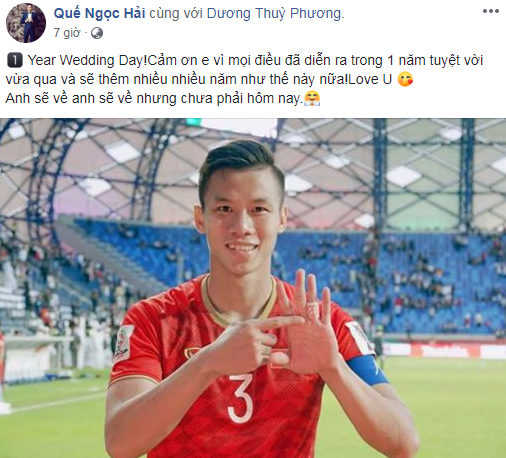Click the globe public privacy icon
This screenshot has height=458, width=506.
point(97,33)
